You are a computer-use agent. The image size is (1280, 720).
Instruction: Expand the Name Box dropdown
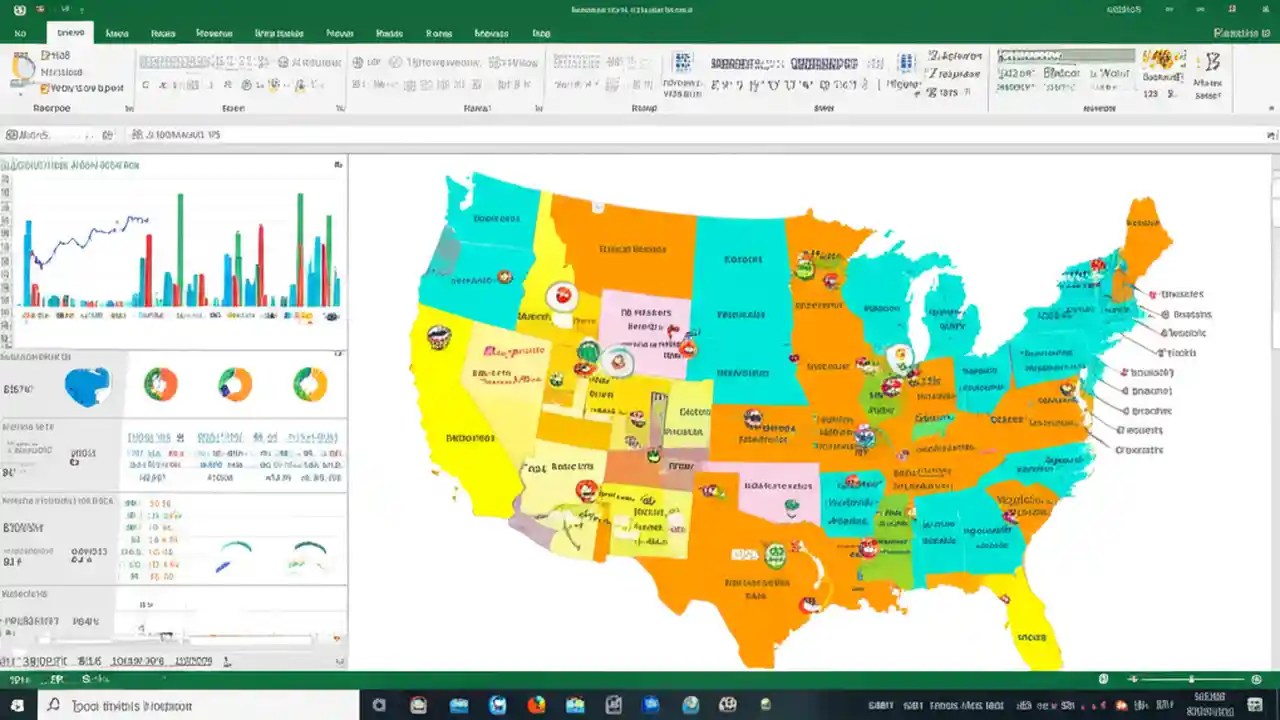click(108, 134)
